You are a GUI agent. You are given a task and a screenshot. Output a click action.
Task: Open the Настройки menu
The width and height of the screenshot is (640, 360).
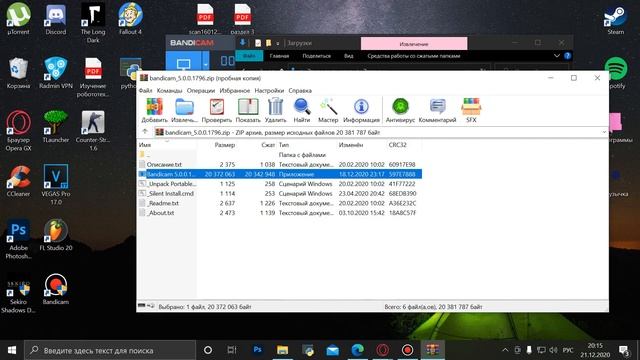269,91
